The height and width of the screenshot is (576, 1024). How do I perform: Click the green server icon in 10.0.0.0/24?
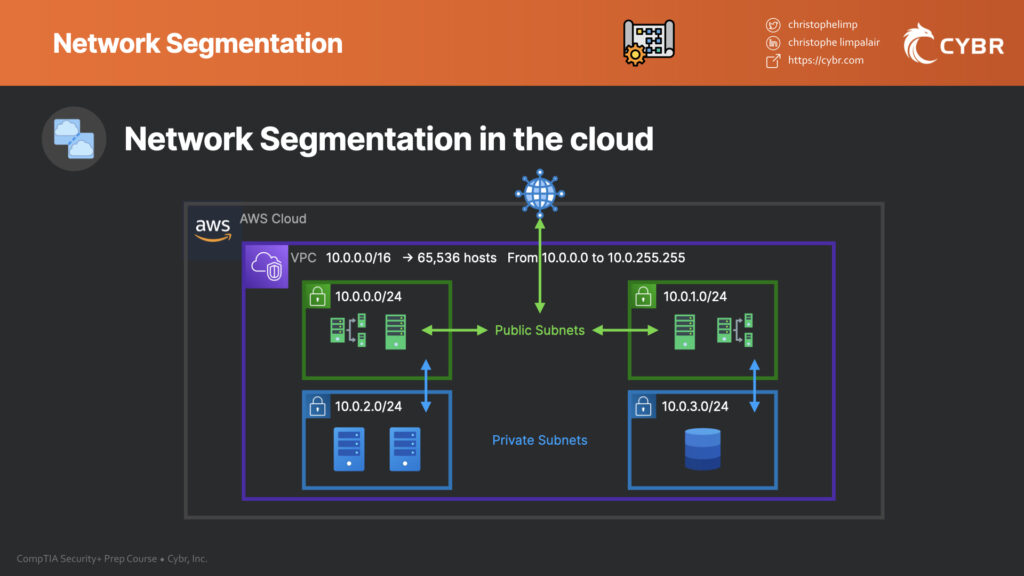pyautogui.click(x=395, y=332)
